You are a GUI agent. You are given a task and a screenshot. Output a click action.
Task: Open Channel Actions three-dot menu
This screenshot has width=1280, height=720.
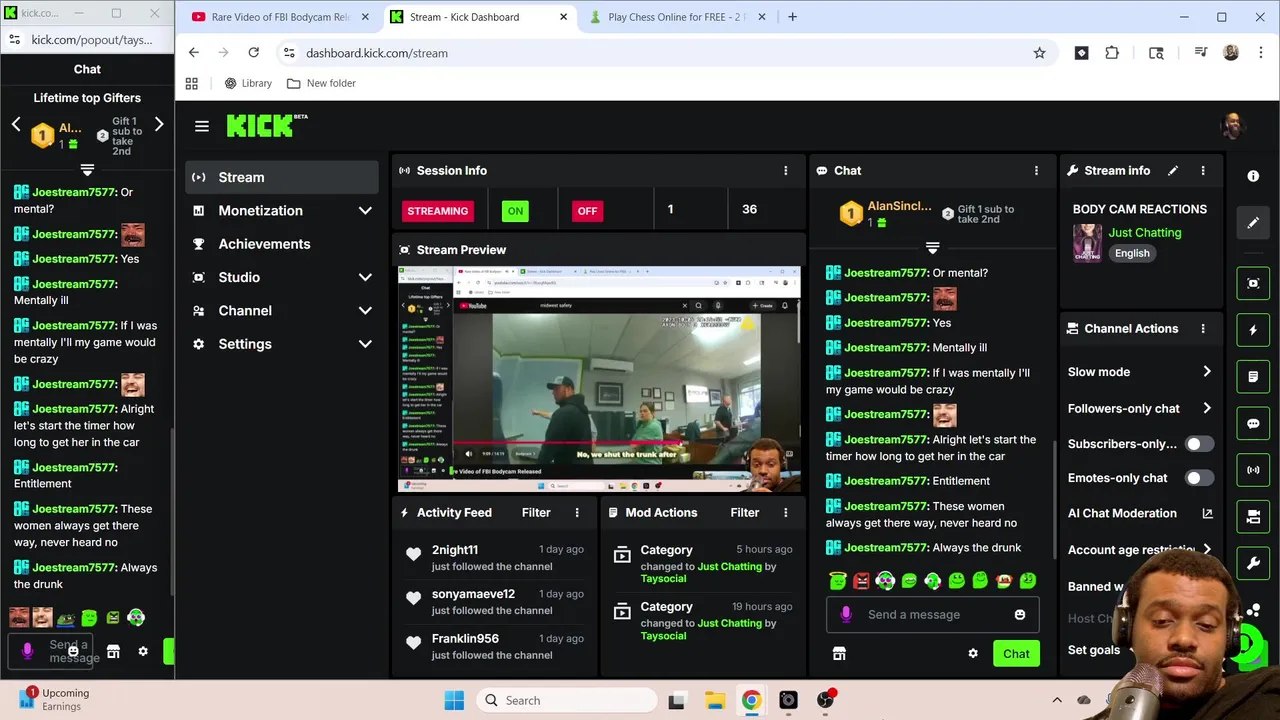point(1203,328)
